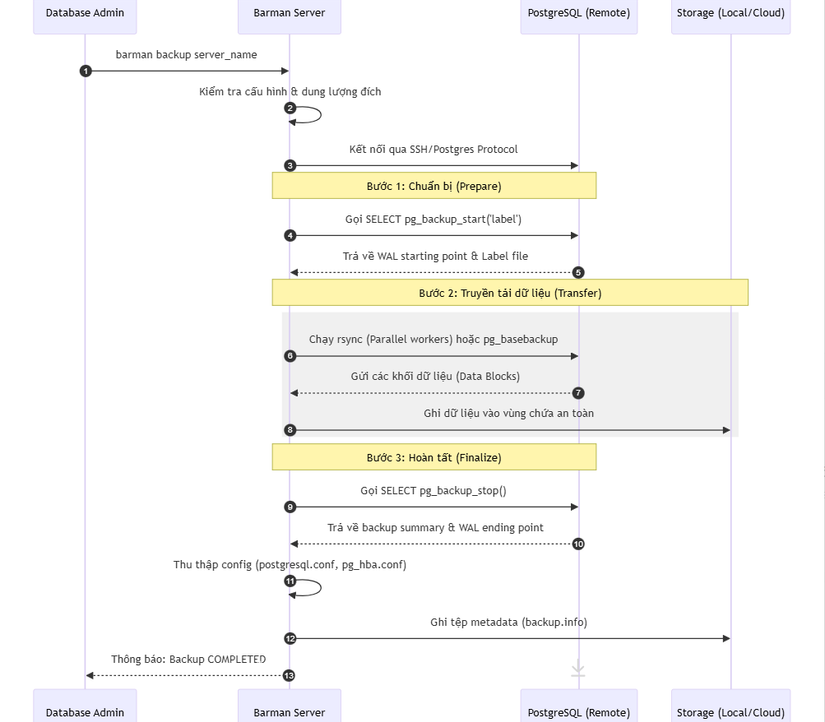Click the top Barman Server participant box
This screenshot has height=722, width=825.
coord(289,15)
